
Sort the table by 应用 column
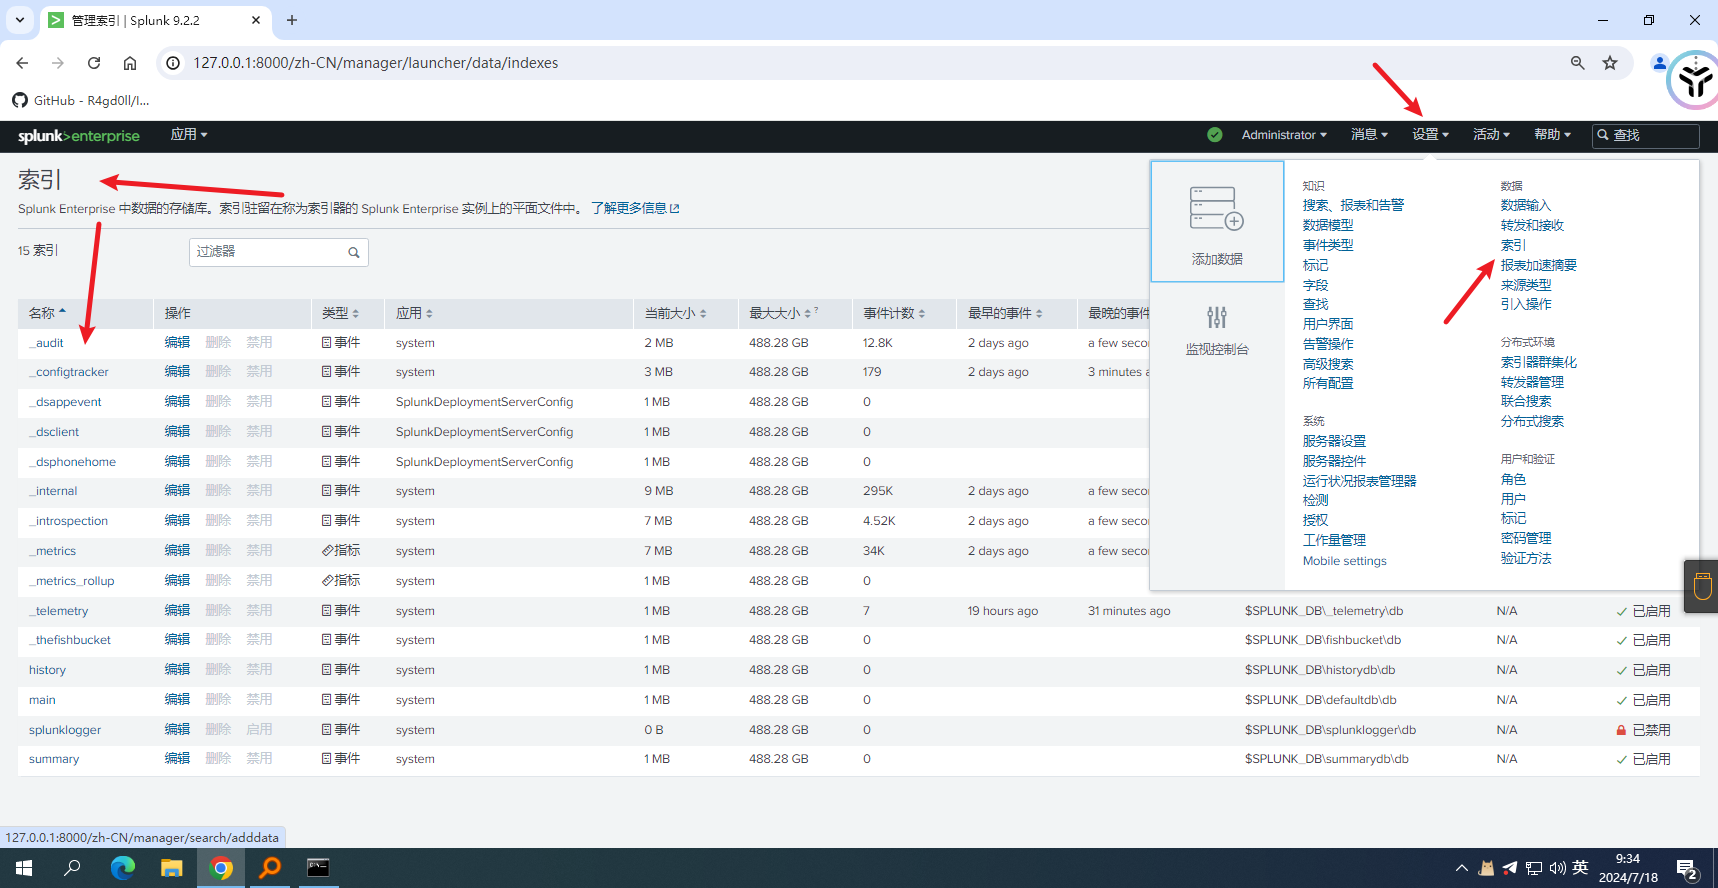pos(414,314)
